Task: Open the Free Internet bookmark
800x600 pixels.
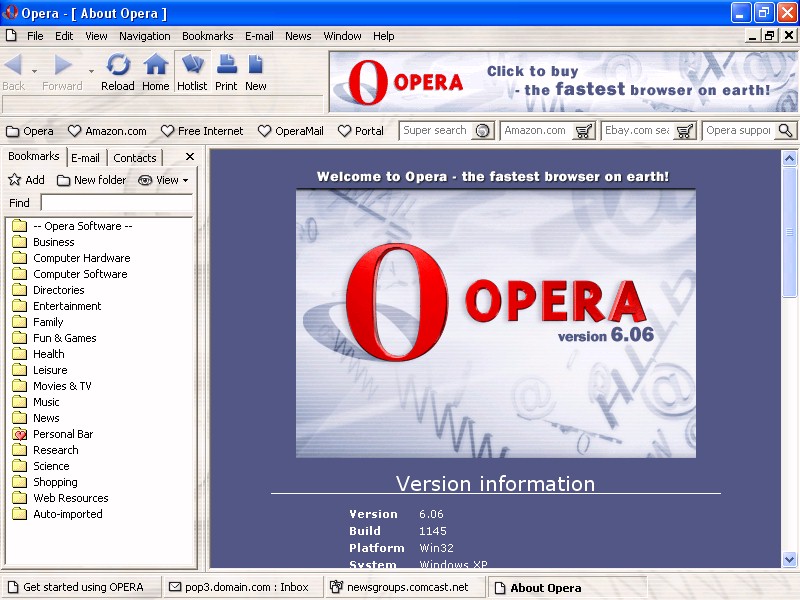Action: [x=202, y=131]
